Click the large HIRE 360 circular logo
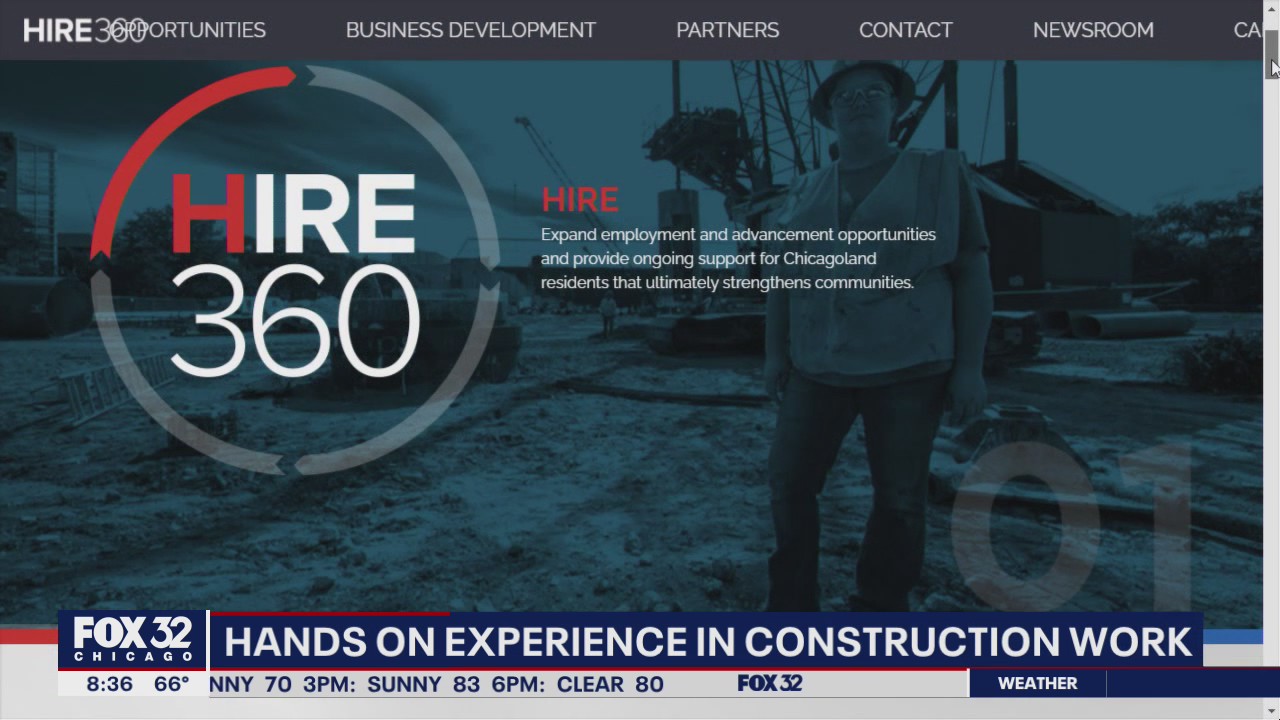 pyautogui.click(x=295, y=270)
